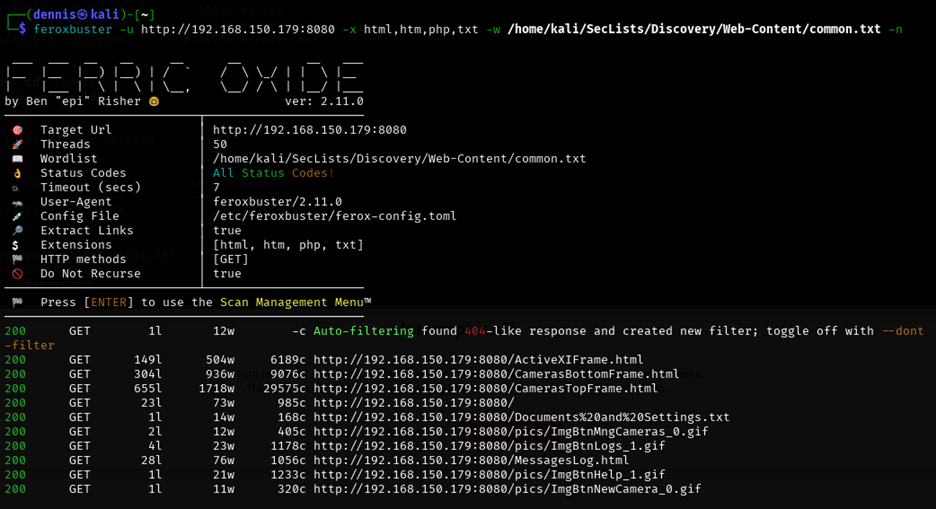Click the target icon beside Target Url
This screenshot has width=936, height=509.
point(17,130)
